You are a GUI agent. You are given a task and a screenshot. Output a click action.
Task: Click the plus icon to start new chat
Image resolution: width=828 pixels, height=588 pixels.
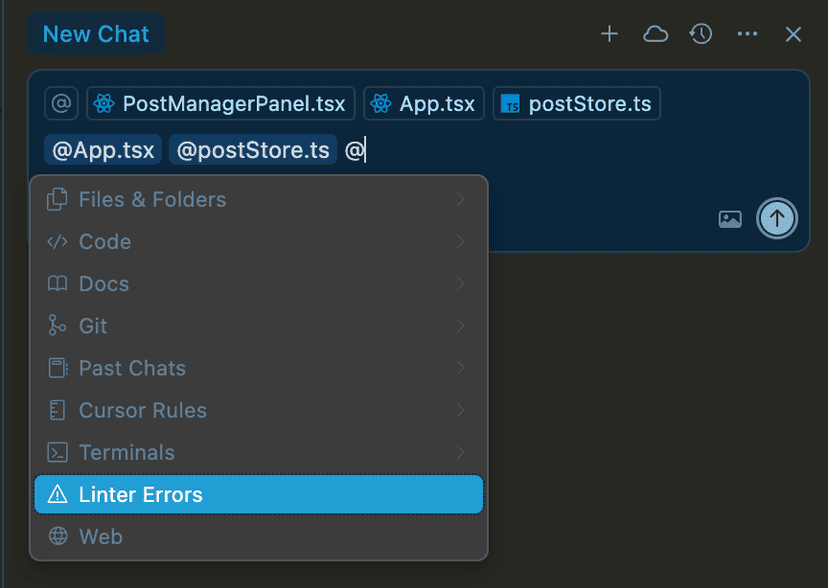coord(609,34)
